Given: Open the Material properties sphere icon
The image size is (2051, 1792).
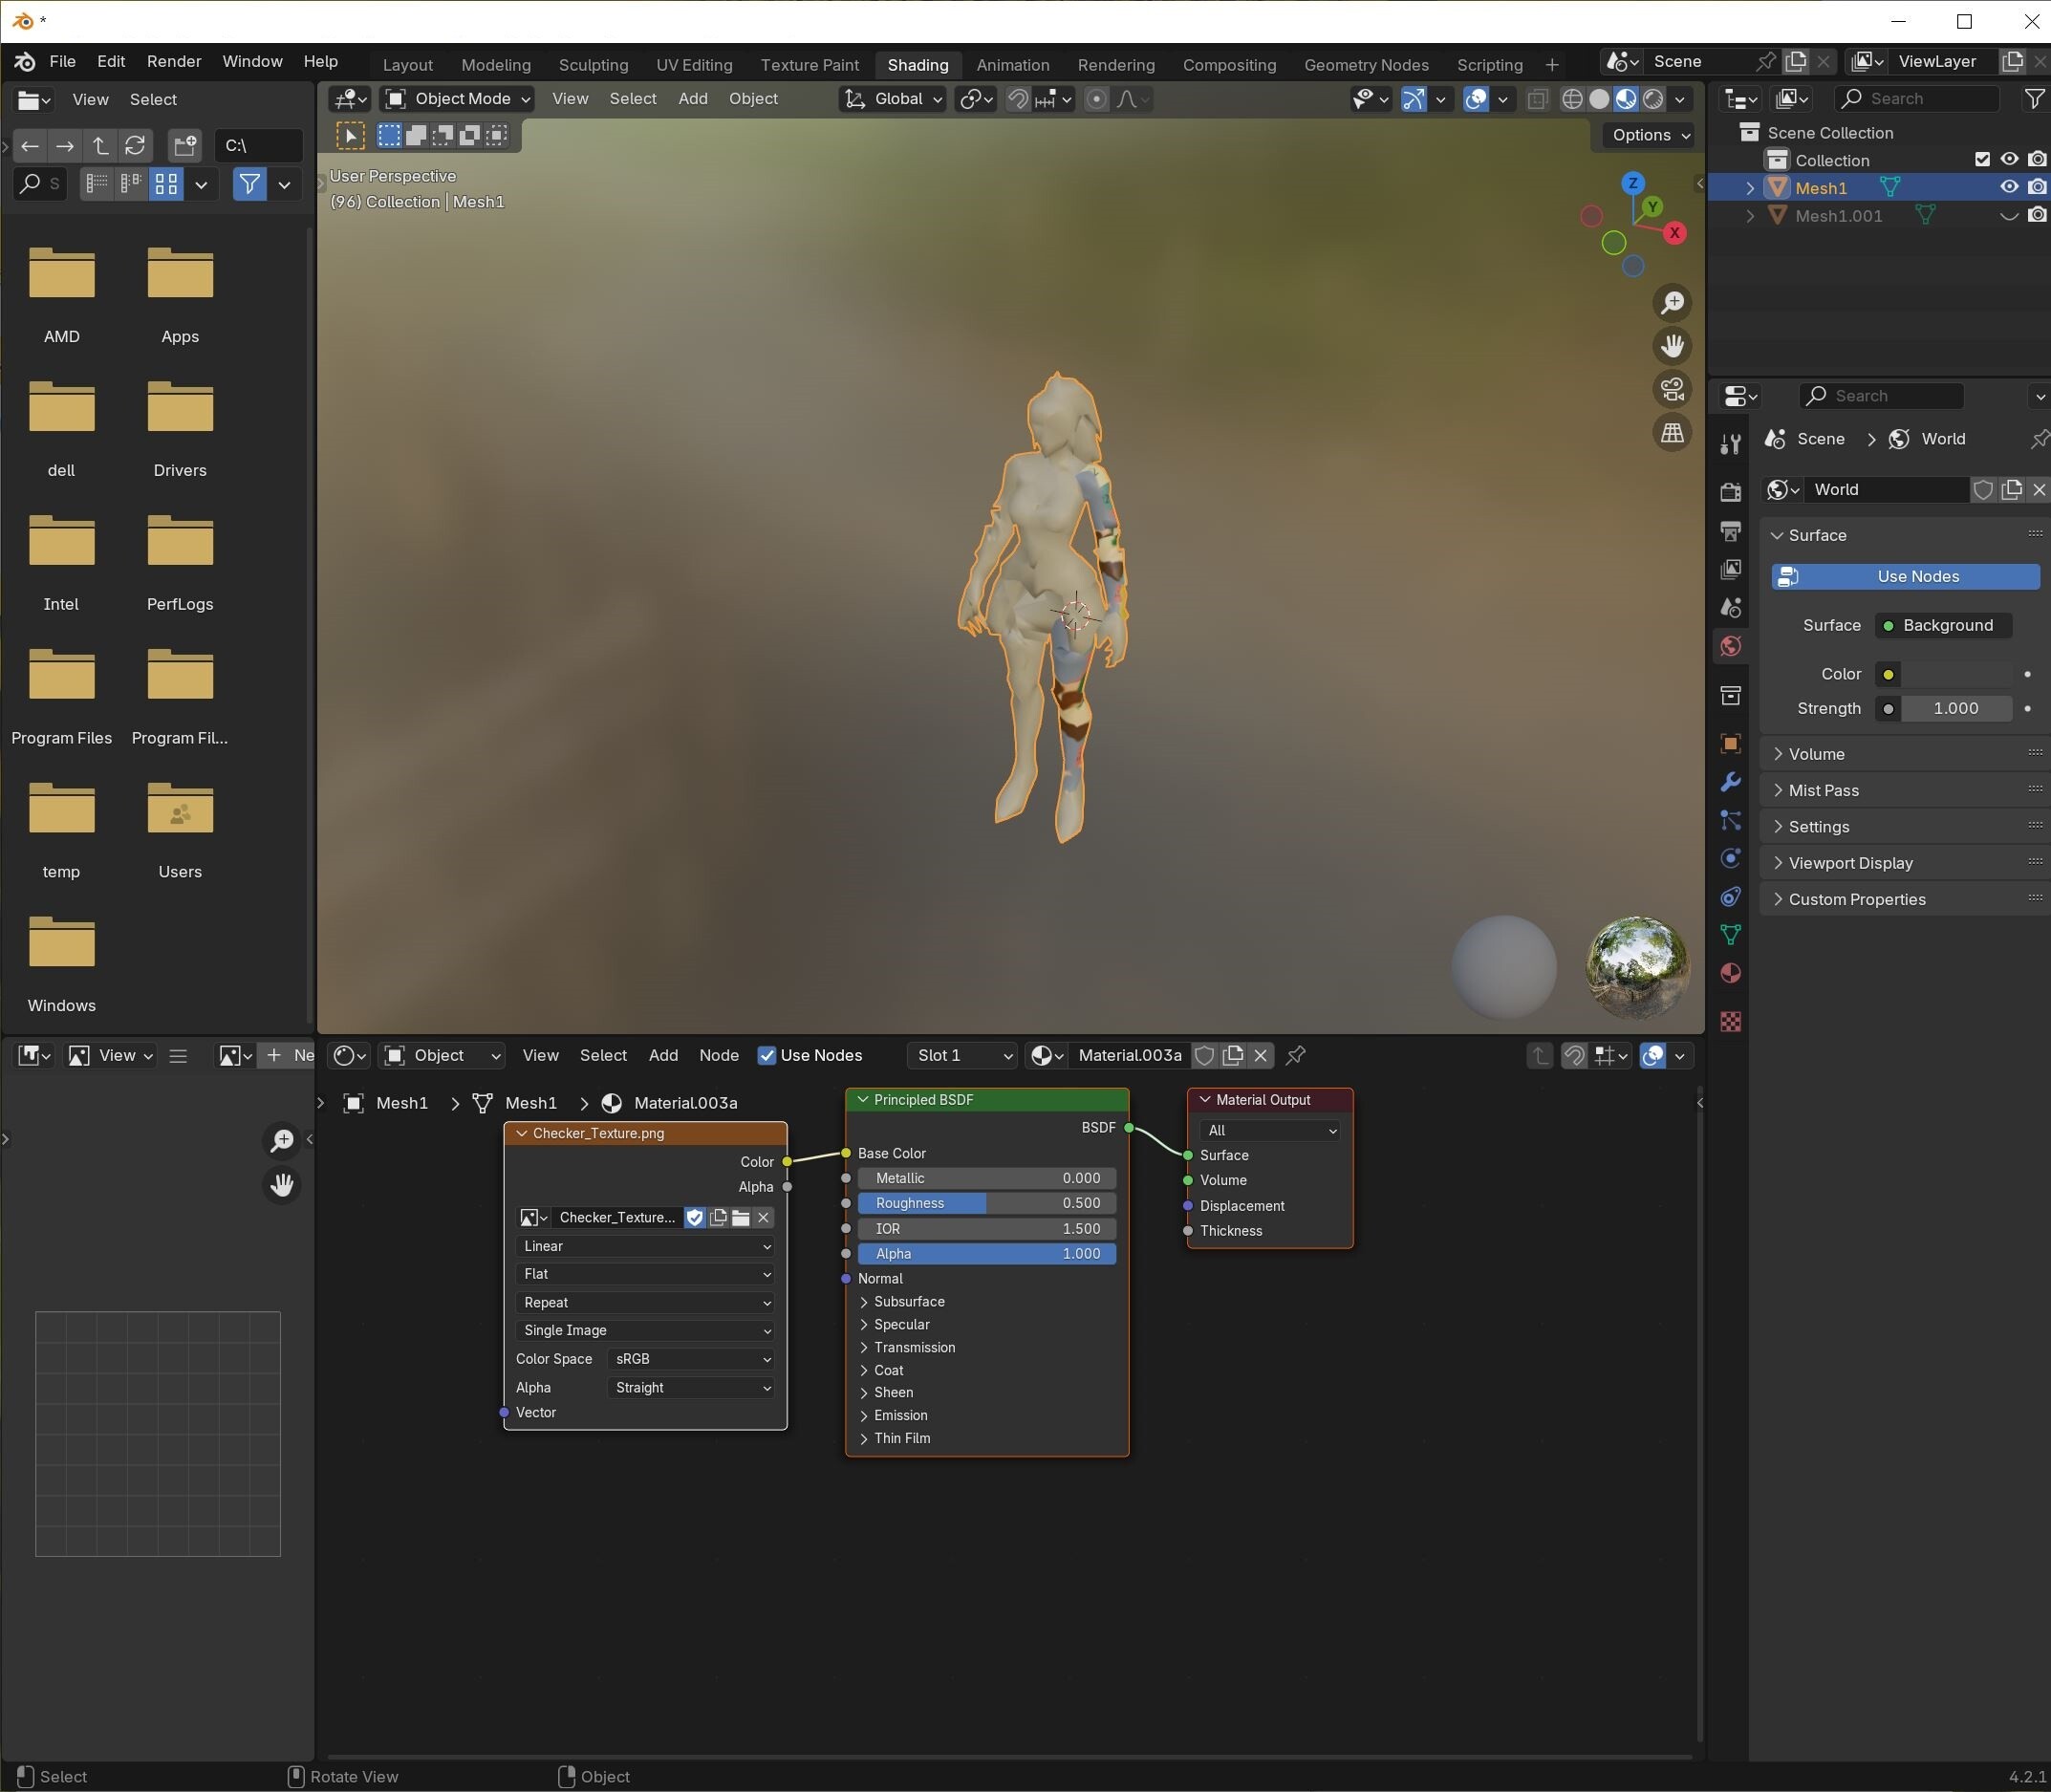Looking at the screenshot, I should (x=1731, y=973).
